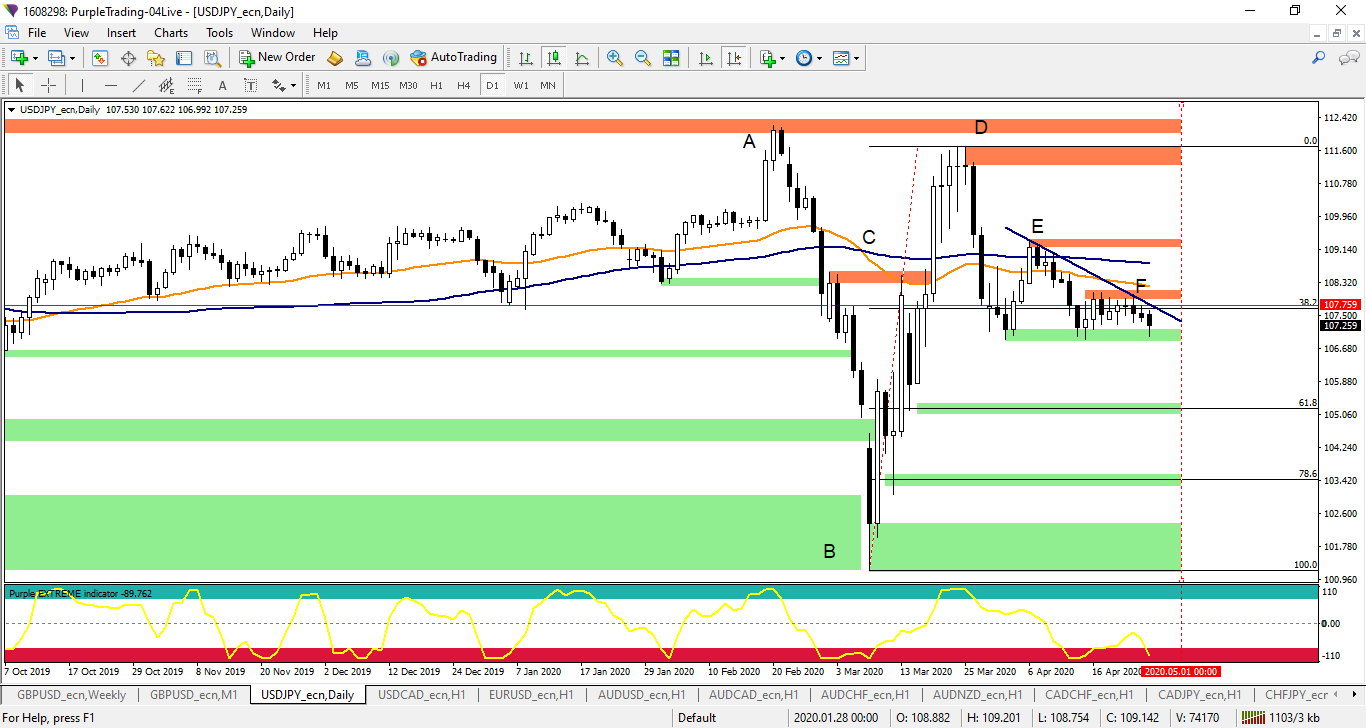Switch timeframe to M15
This screenshot has height=728, width=1366.
(x=380, y=85)
